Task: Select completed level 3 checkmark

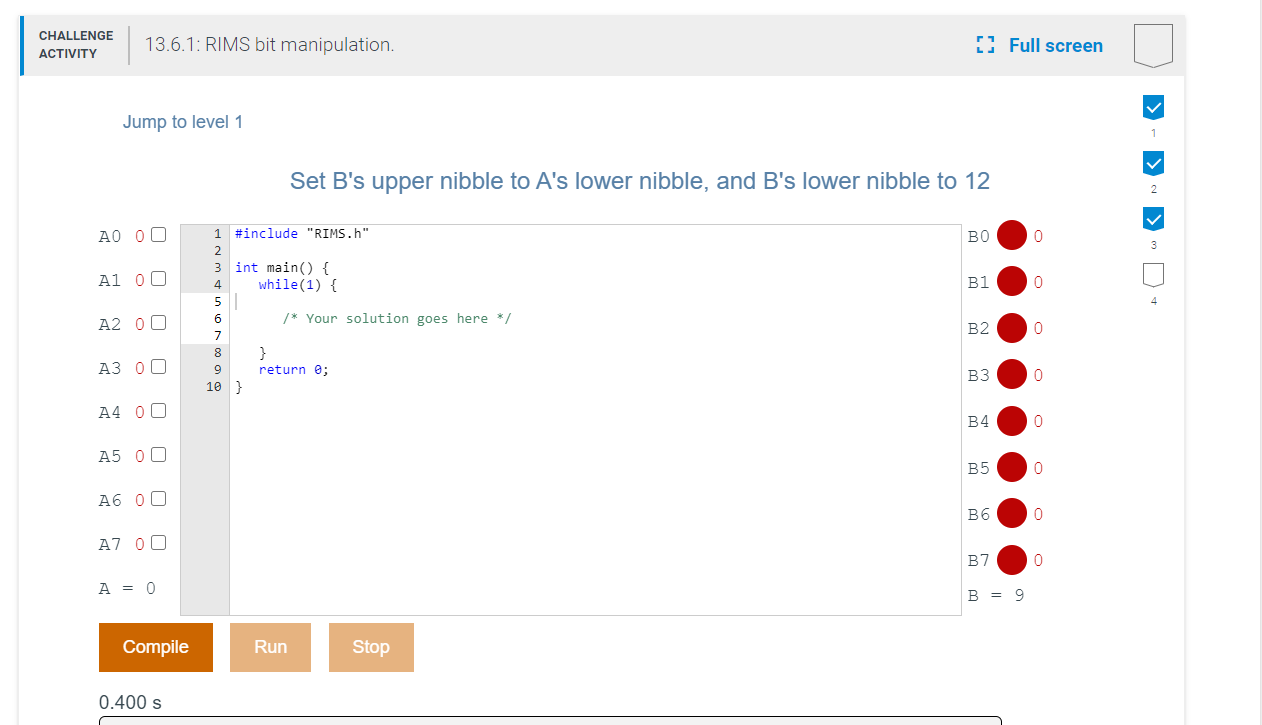Action: pyautogui.click(x=1153, y=218)
